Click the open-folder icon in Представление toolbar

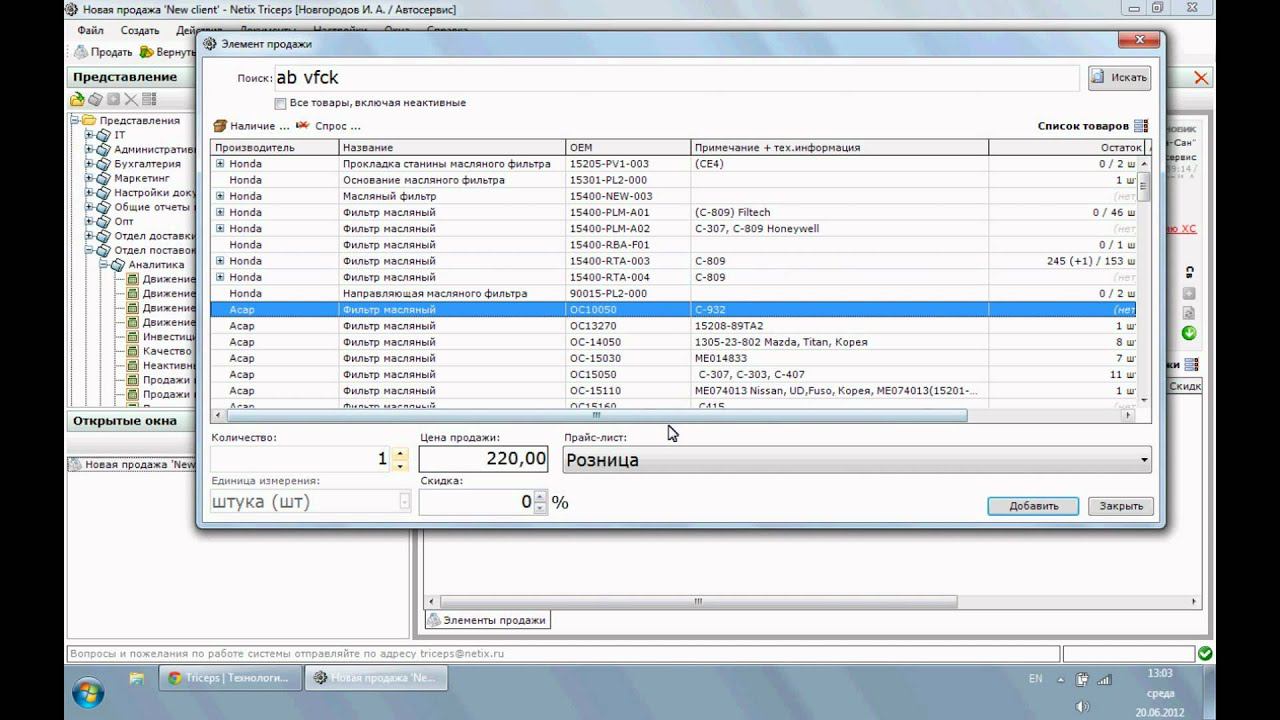click(x=77, y=100)
